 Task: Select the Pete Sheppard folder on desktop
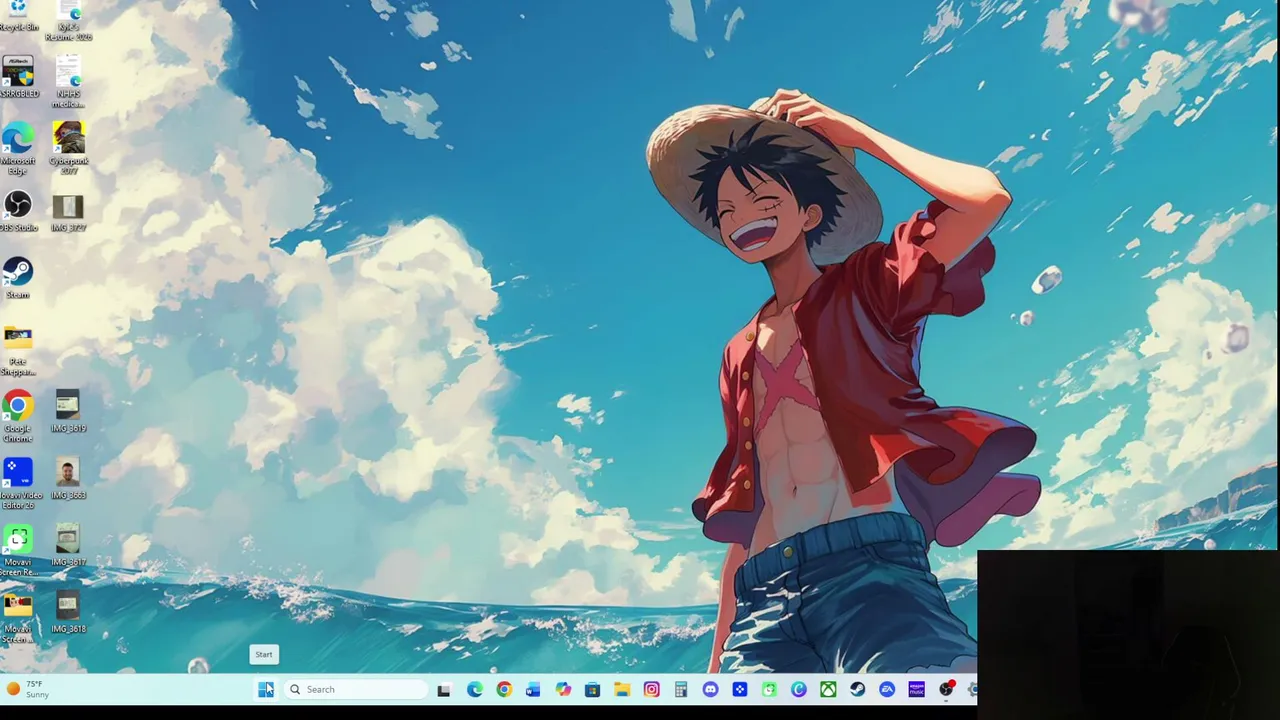[18, 350]
